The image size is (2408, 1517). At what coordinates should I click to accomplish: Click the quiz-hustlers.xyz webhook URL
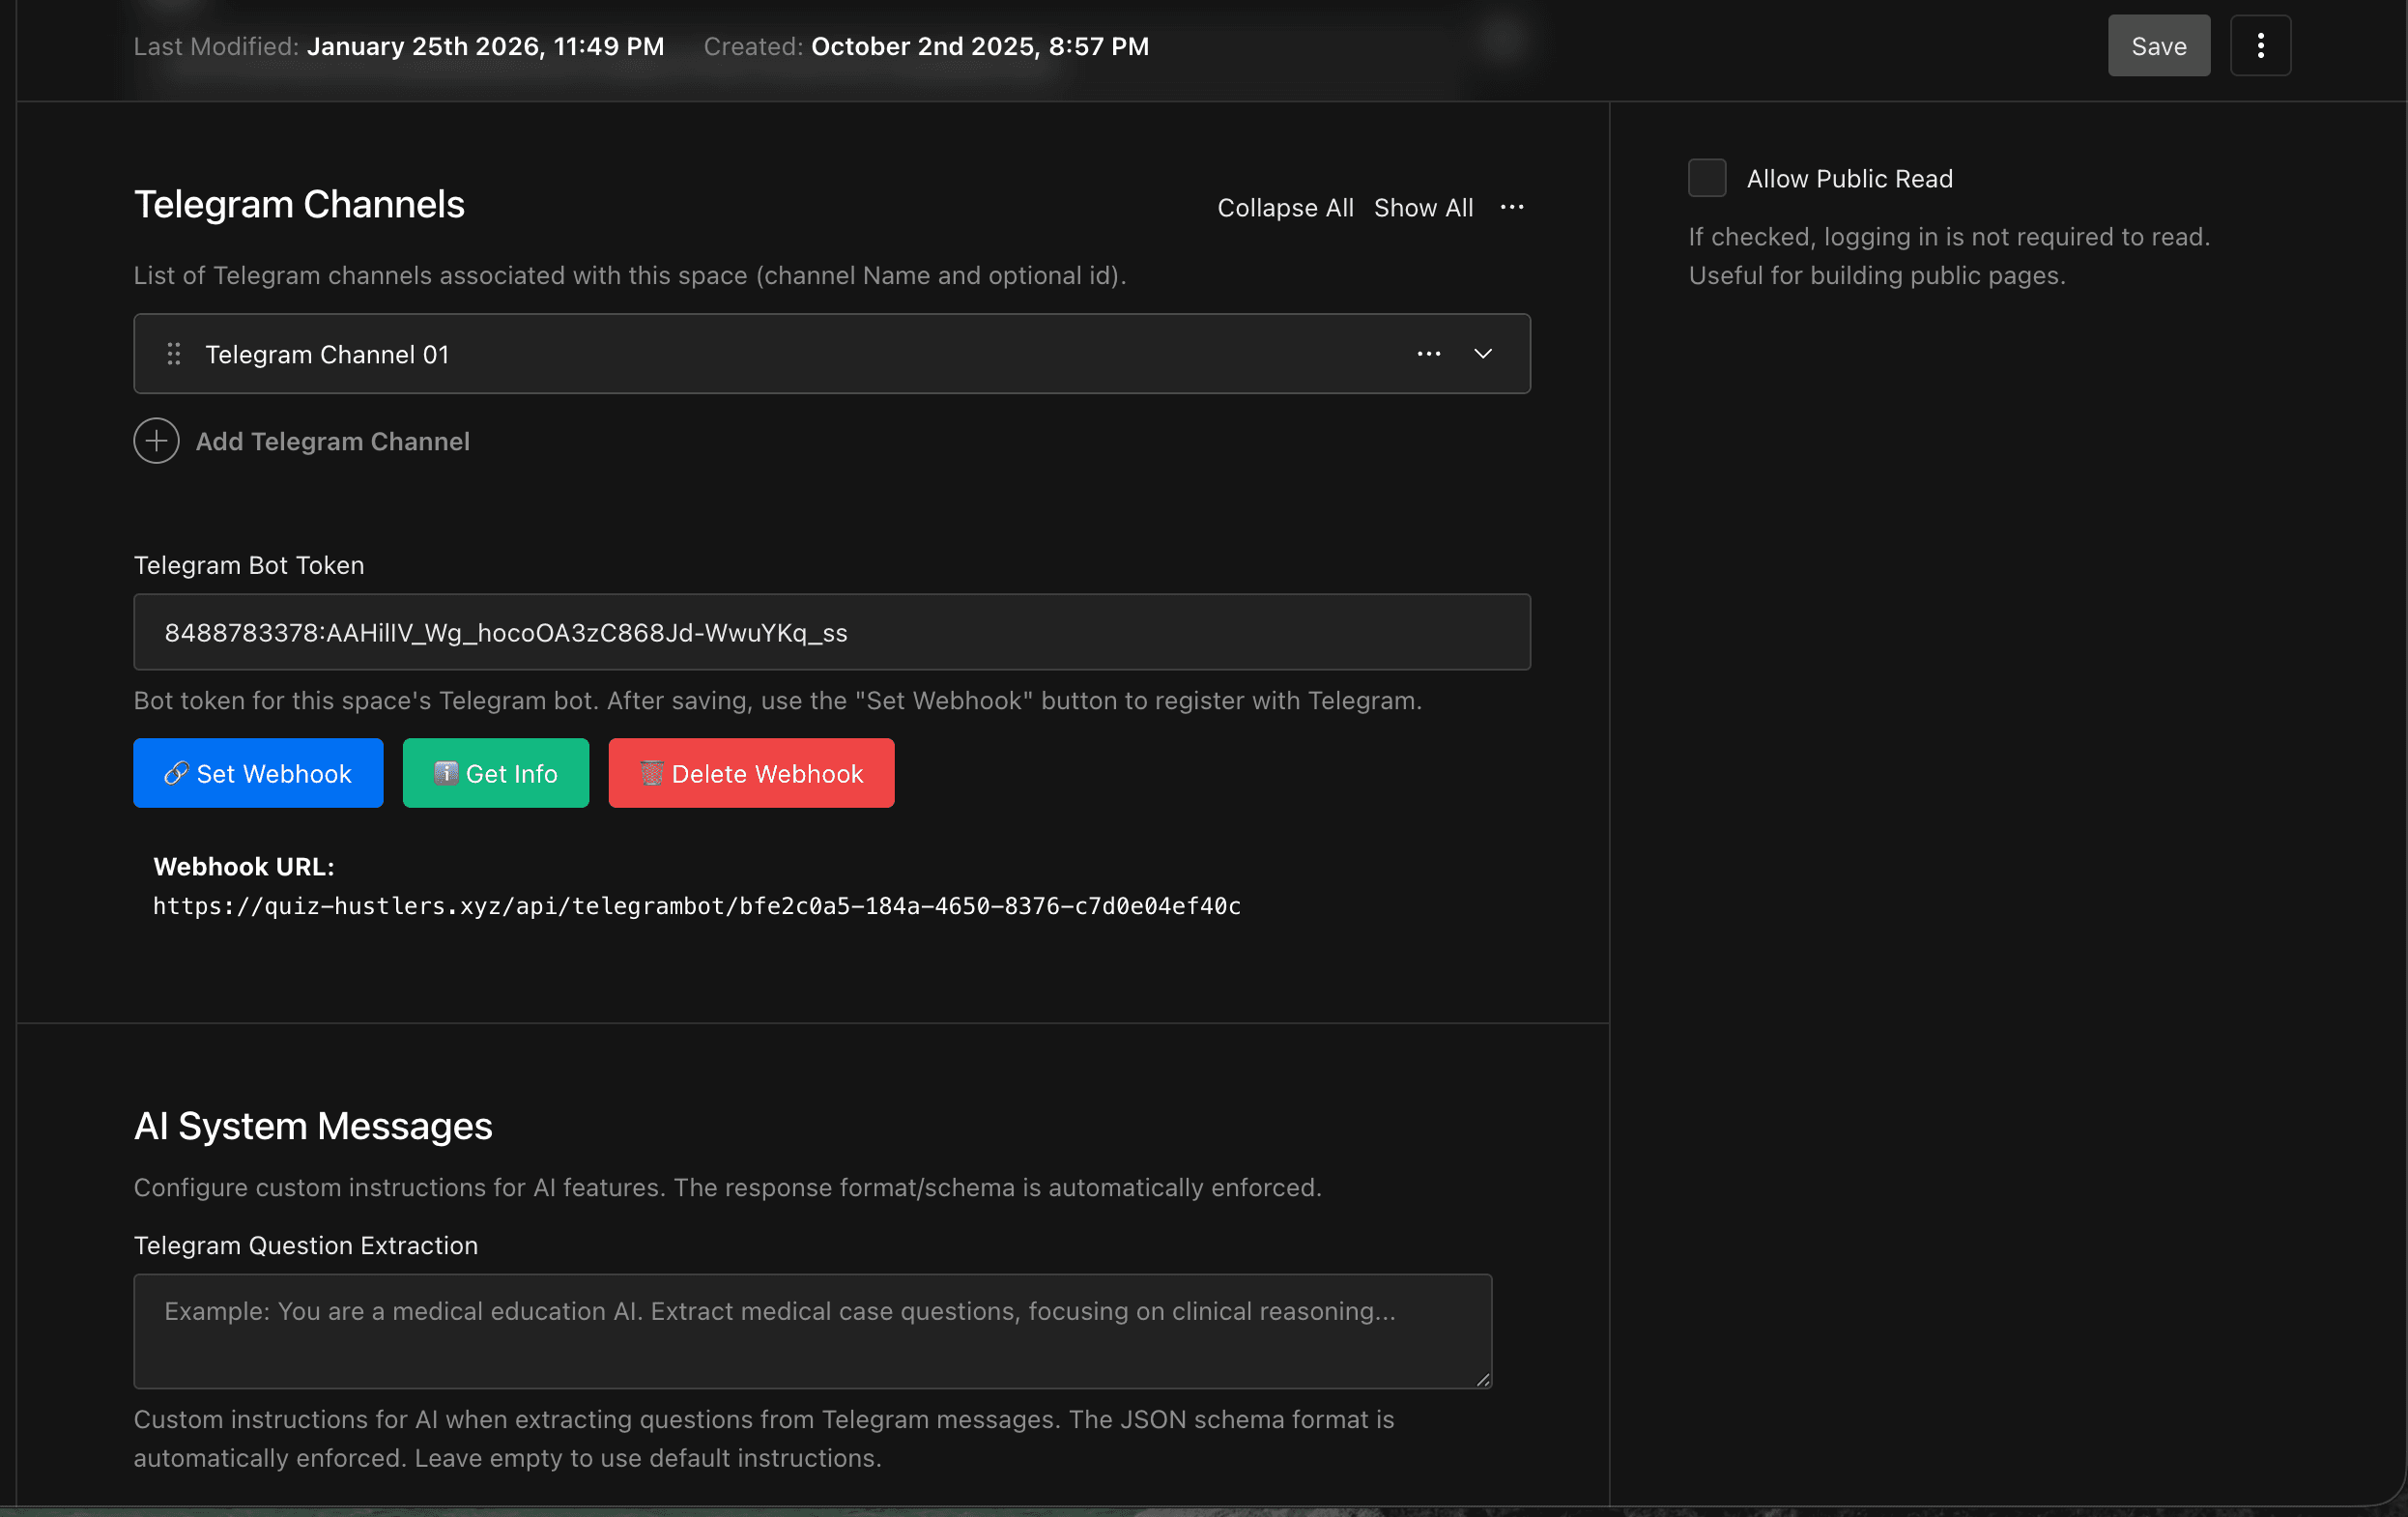click(x=697, y=906)
